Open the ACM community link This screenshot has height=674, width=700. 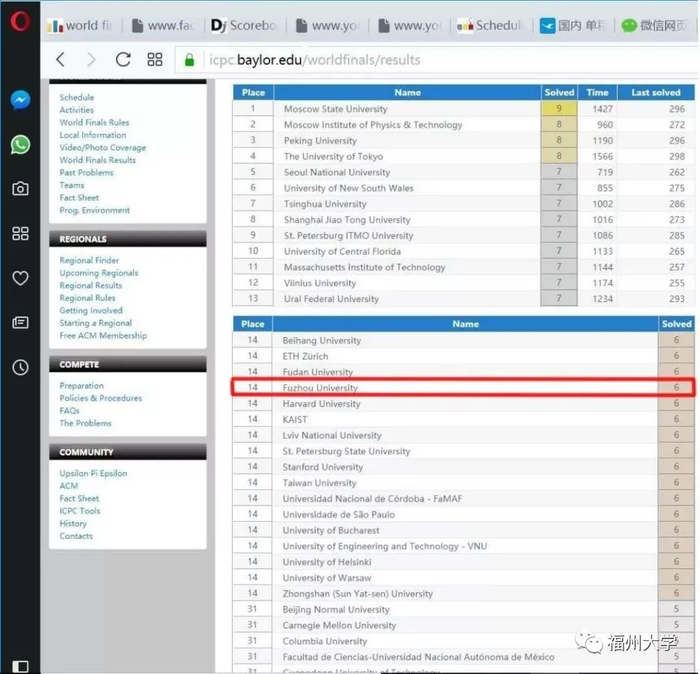point(69,486)
